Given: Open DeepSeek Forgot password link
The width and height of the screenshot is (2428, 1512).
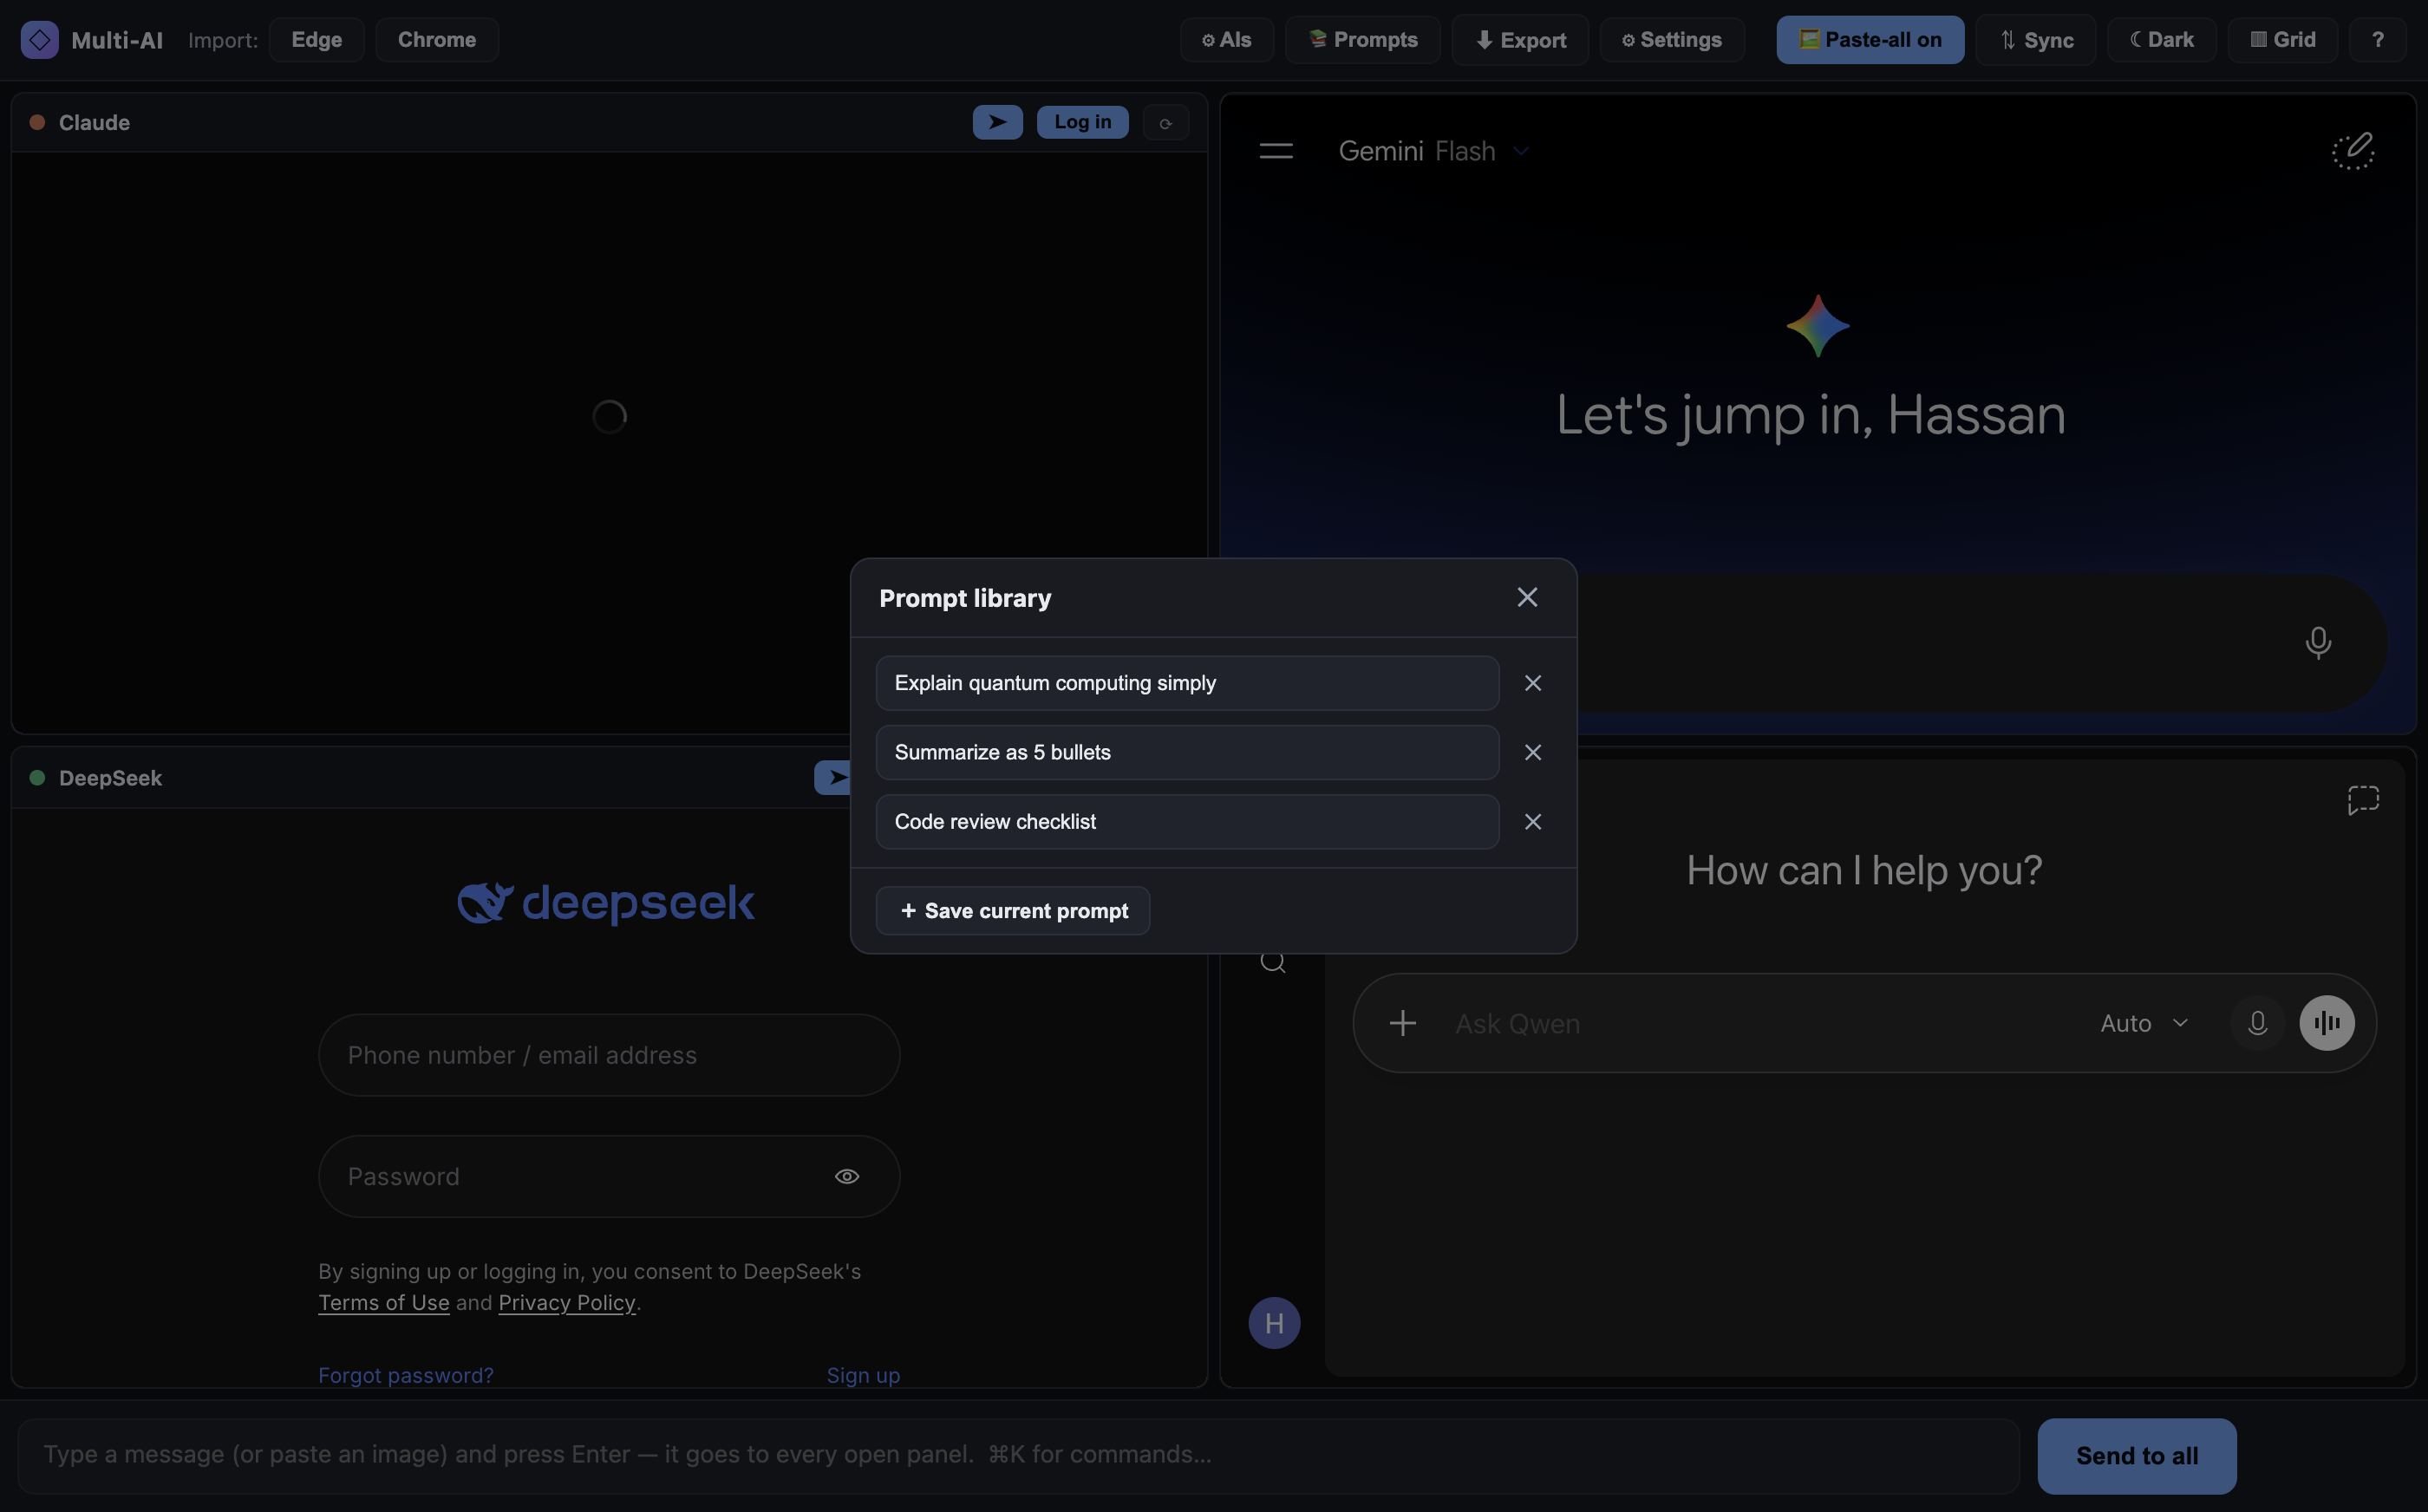Looking at the screenshot, I should pos(406,1375).
